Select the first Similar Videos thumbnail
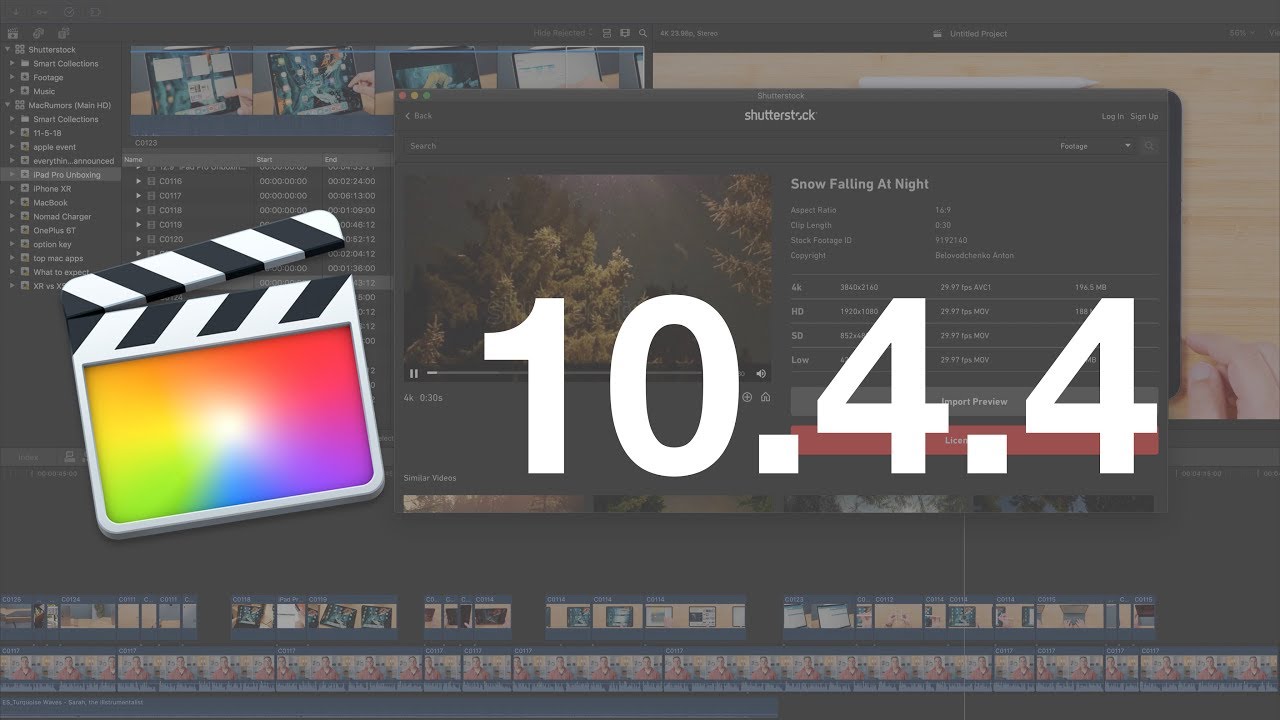1280x720 pixels. [494, 504]
